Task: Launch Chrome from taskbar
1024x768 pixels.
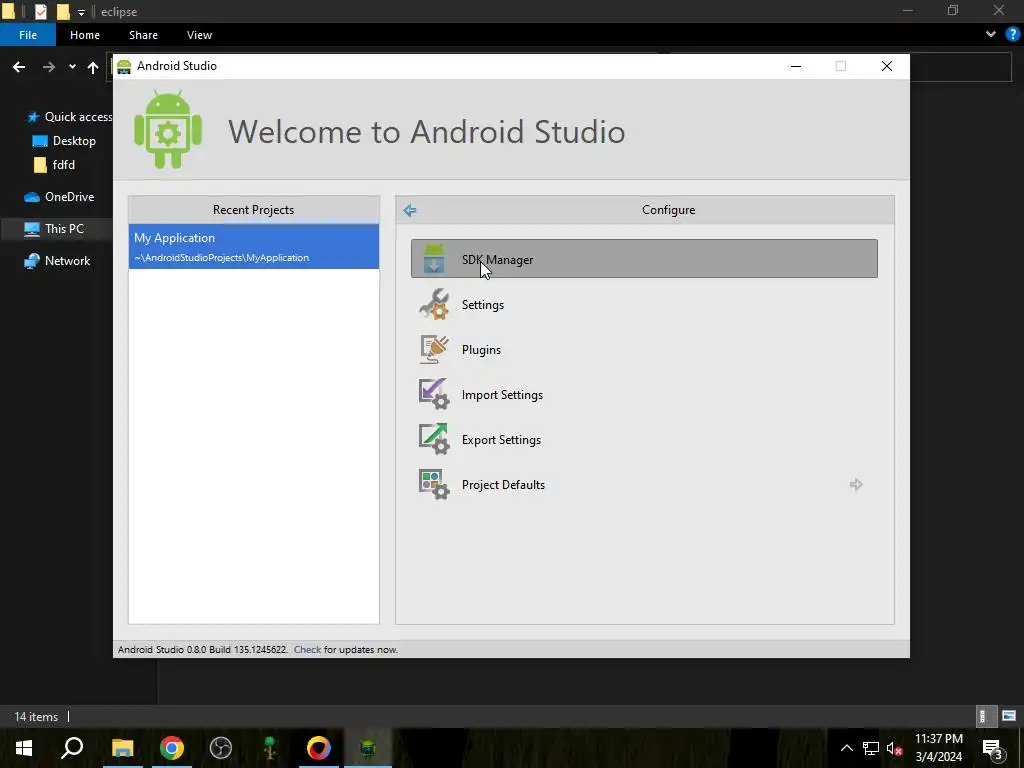Action: [172, 748]
